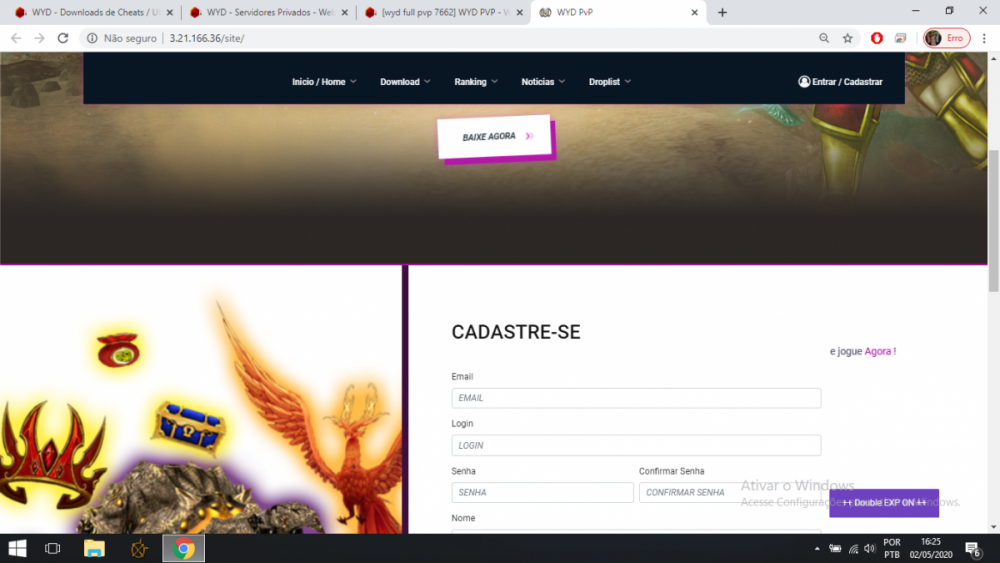Click the POR PTB language indicator
The height and width of the screenshot is (563, 1000).
892,548
